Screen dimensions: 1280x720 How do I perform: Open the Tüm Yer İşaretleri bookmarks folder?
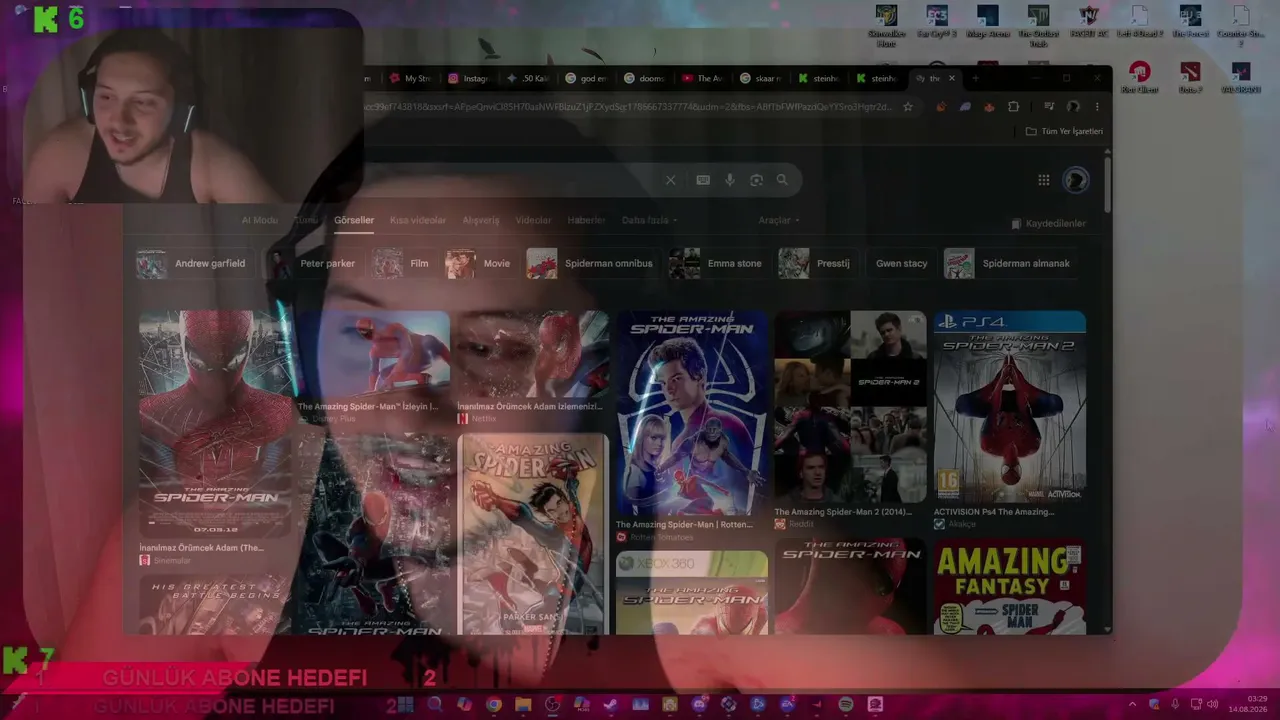click(x=1064, y=131)
